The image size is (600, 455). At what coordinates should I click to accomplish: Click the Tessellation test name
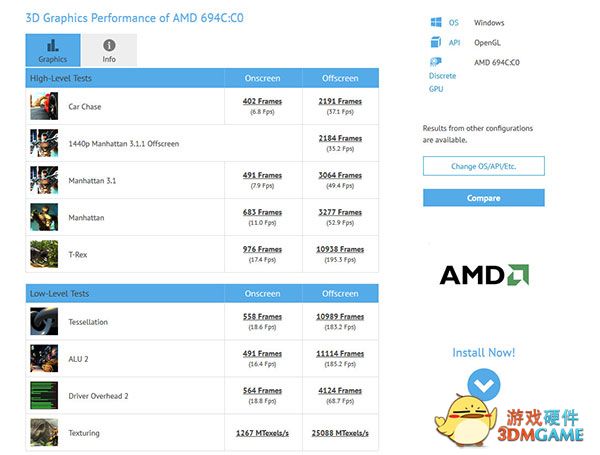click(x=88, y=322)
